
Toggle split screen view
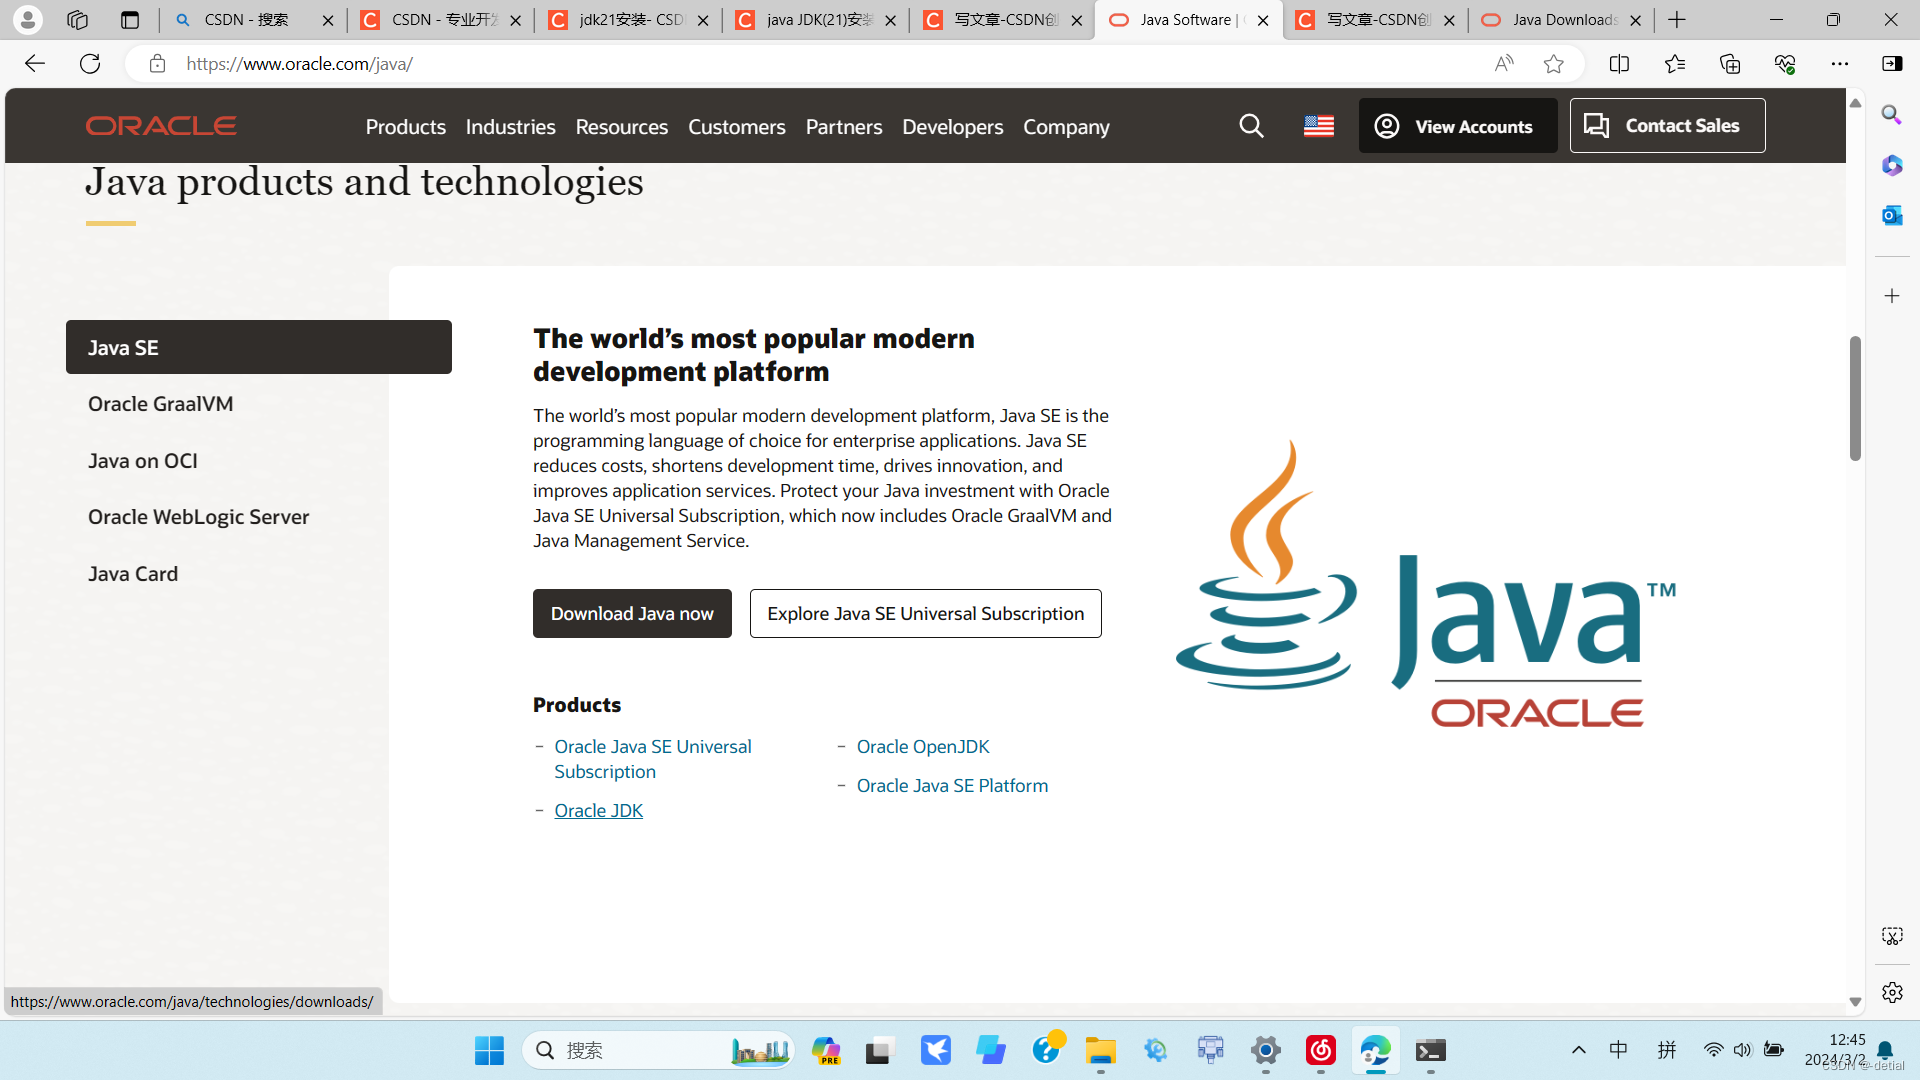tap(1620, 63)
